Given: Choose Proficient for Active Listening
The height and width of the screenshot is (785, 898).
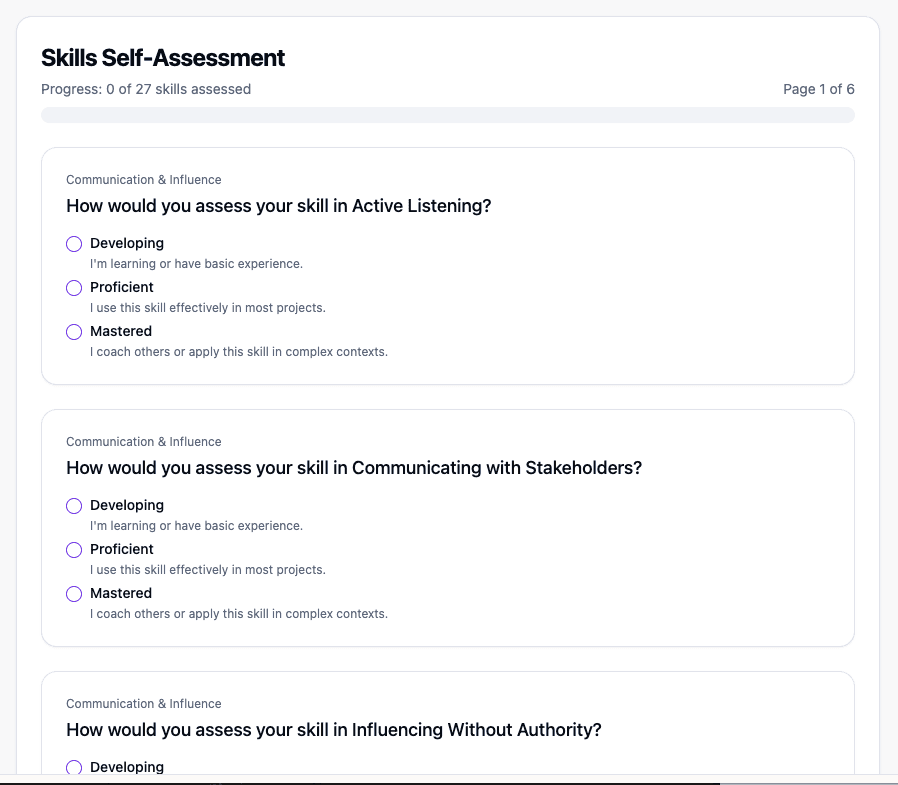Looking at the screenshot, I should [74, 288].
